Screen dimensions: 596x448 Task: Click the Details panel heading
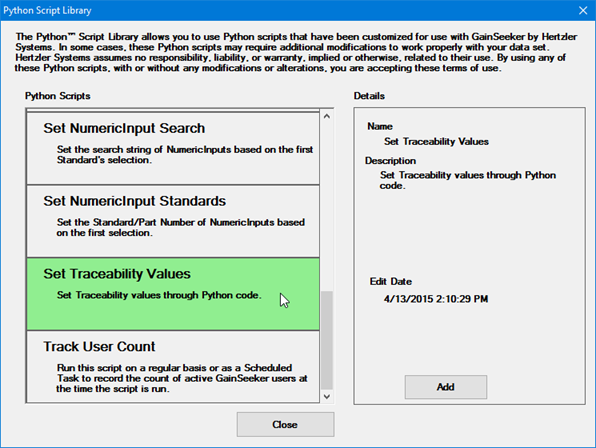369,96
